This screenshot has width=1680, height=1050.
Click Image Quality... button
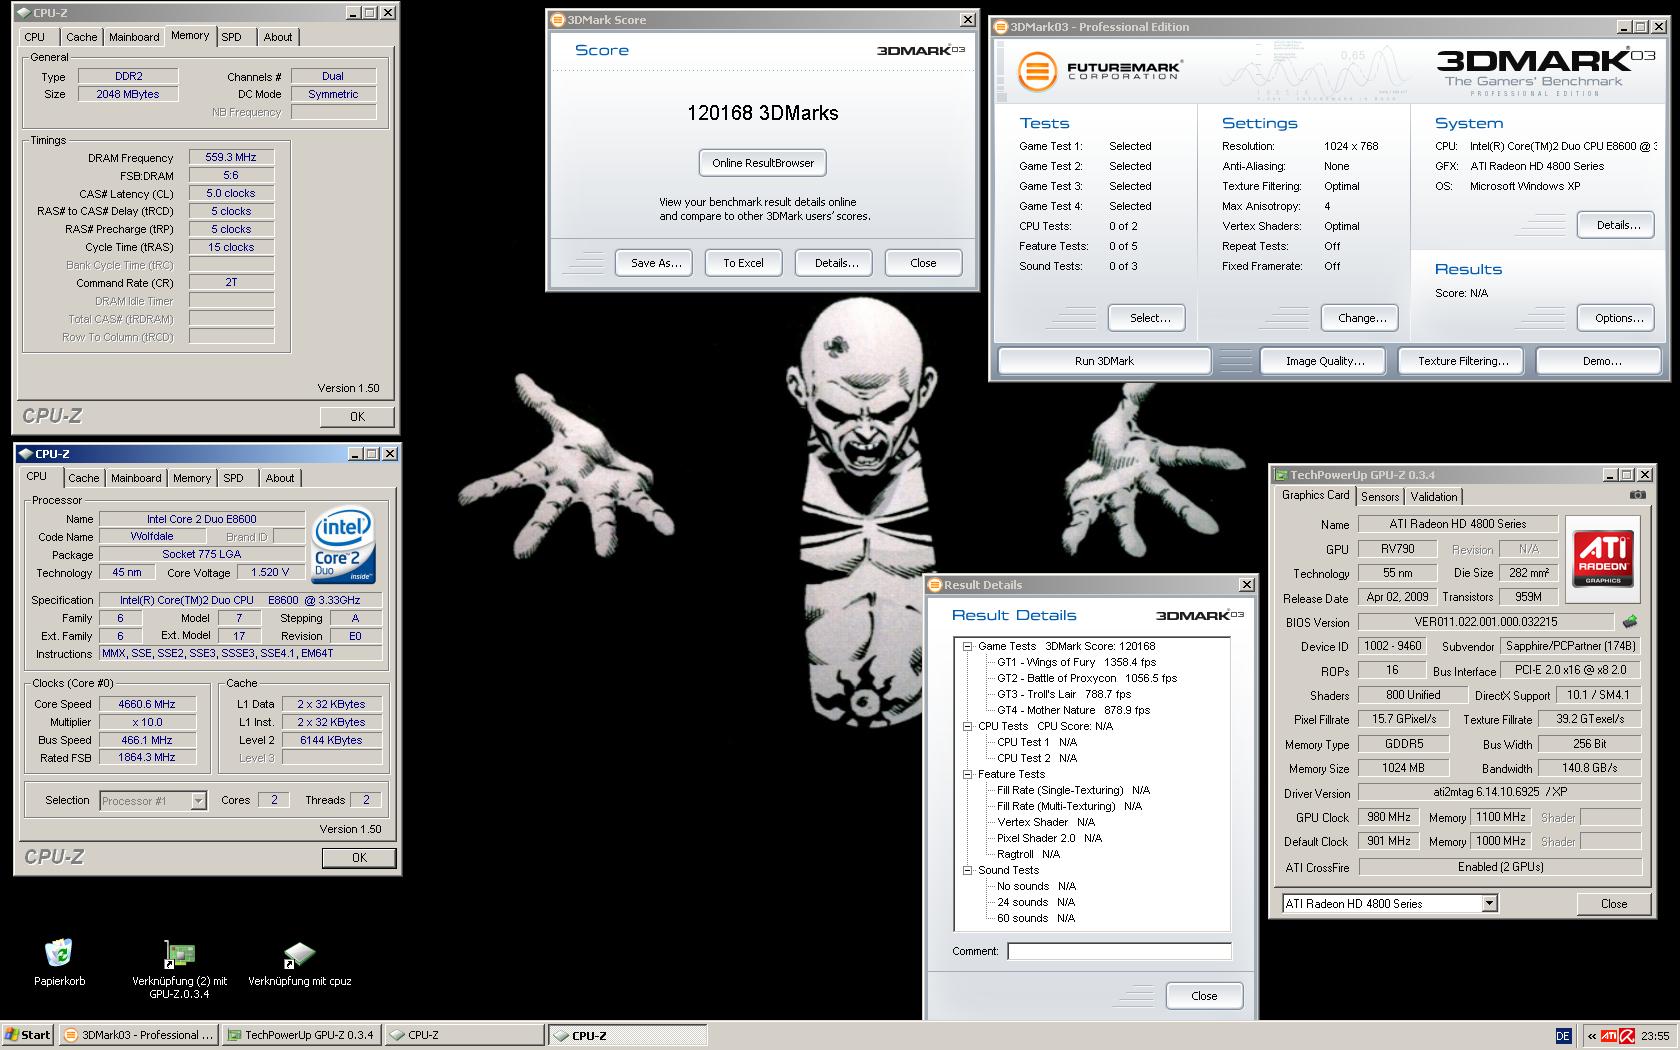pyautogui.click(x=1325, y=361)
